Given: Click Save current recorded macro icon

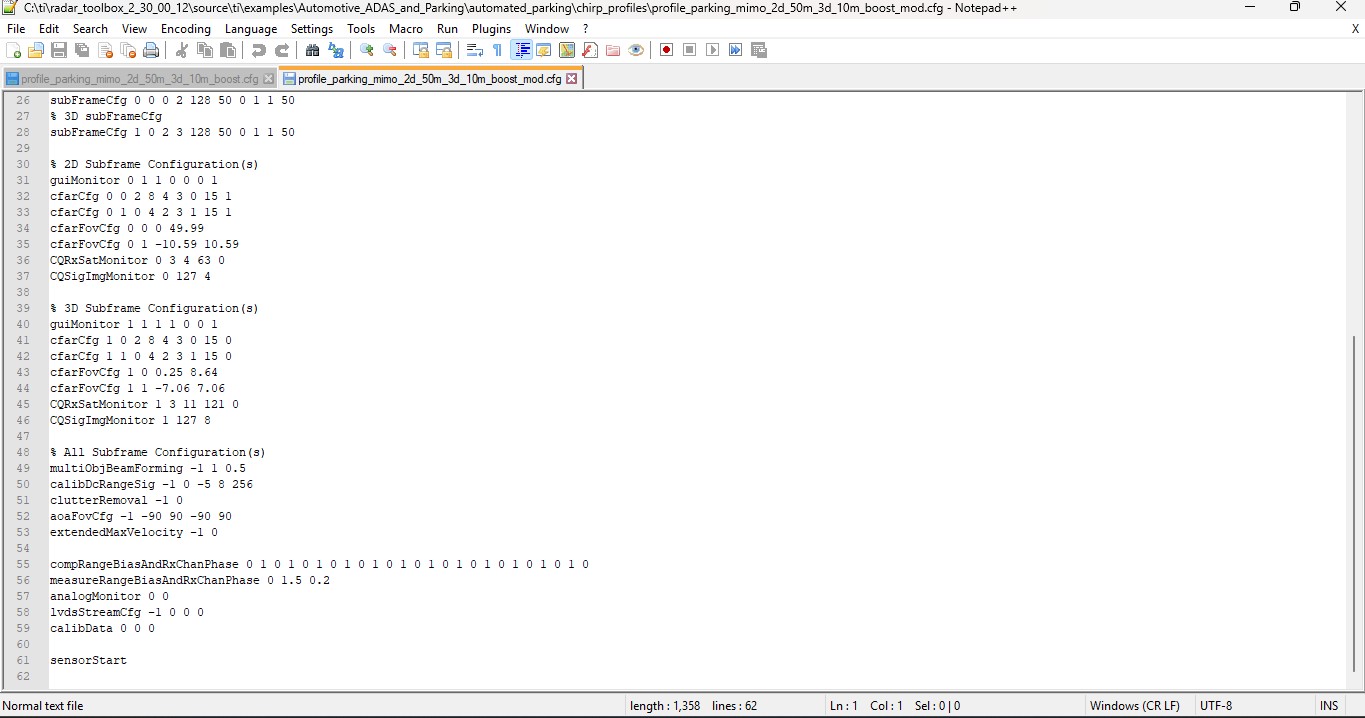Looking at the screenshot, I should click(759, 50).
